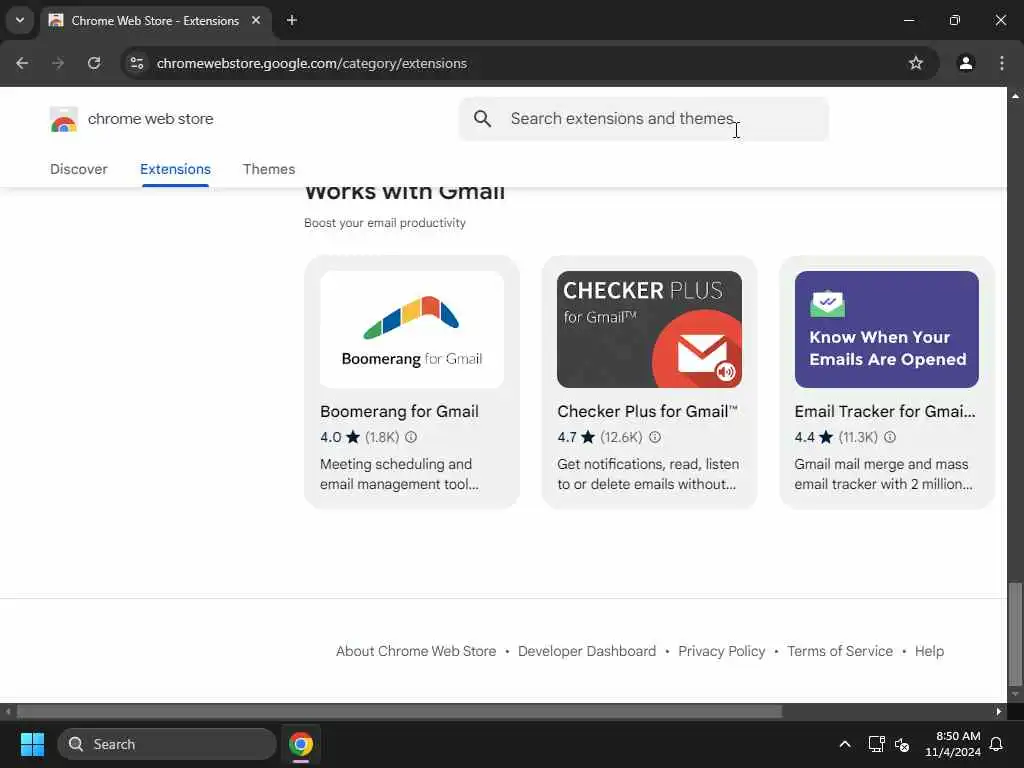The height and width of the screenshot is (768, 1024).
Task: Click the Boomerang for Gmail title
Action: point(399,411)
